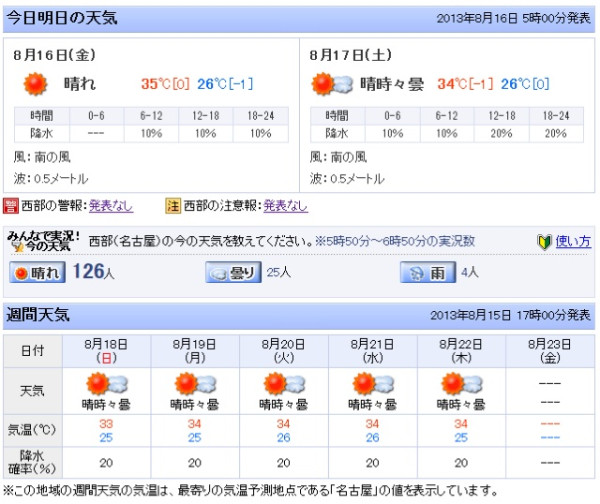600x504 pixels.
Task: Click the 8月21日(水) column header
Action: [373, 351]
